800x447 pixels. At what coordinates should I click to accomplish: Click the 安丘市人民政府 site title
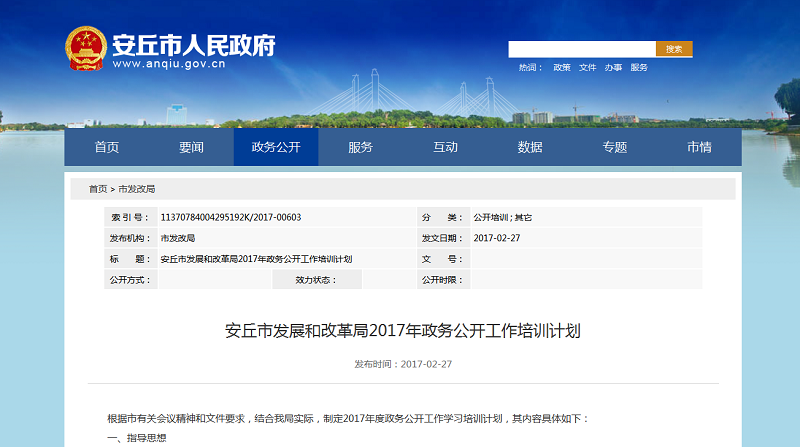click(194, 45)
